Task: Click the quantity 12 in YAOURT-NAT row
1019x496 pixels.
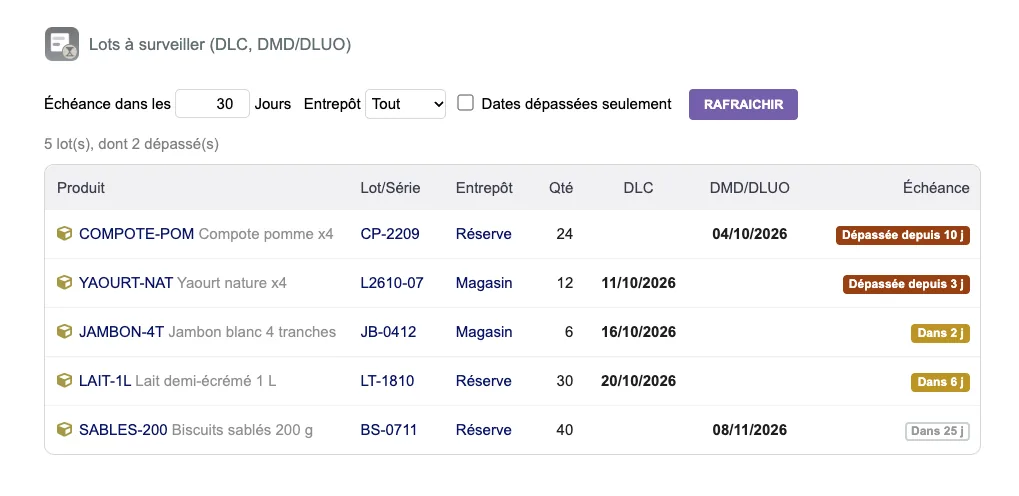Action: (565, 283)
